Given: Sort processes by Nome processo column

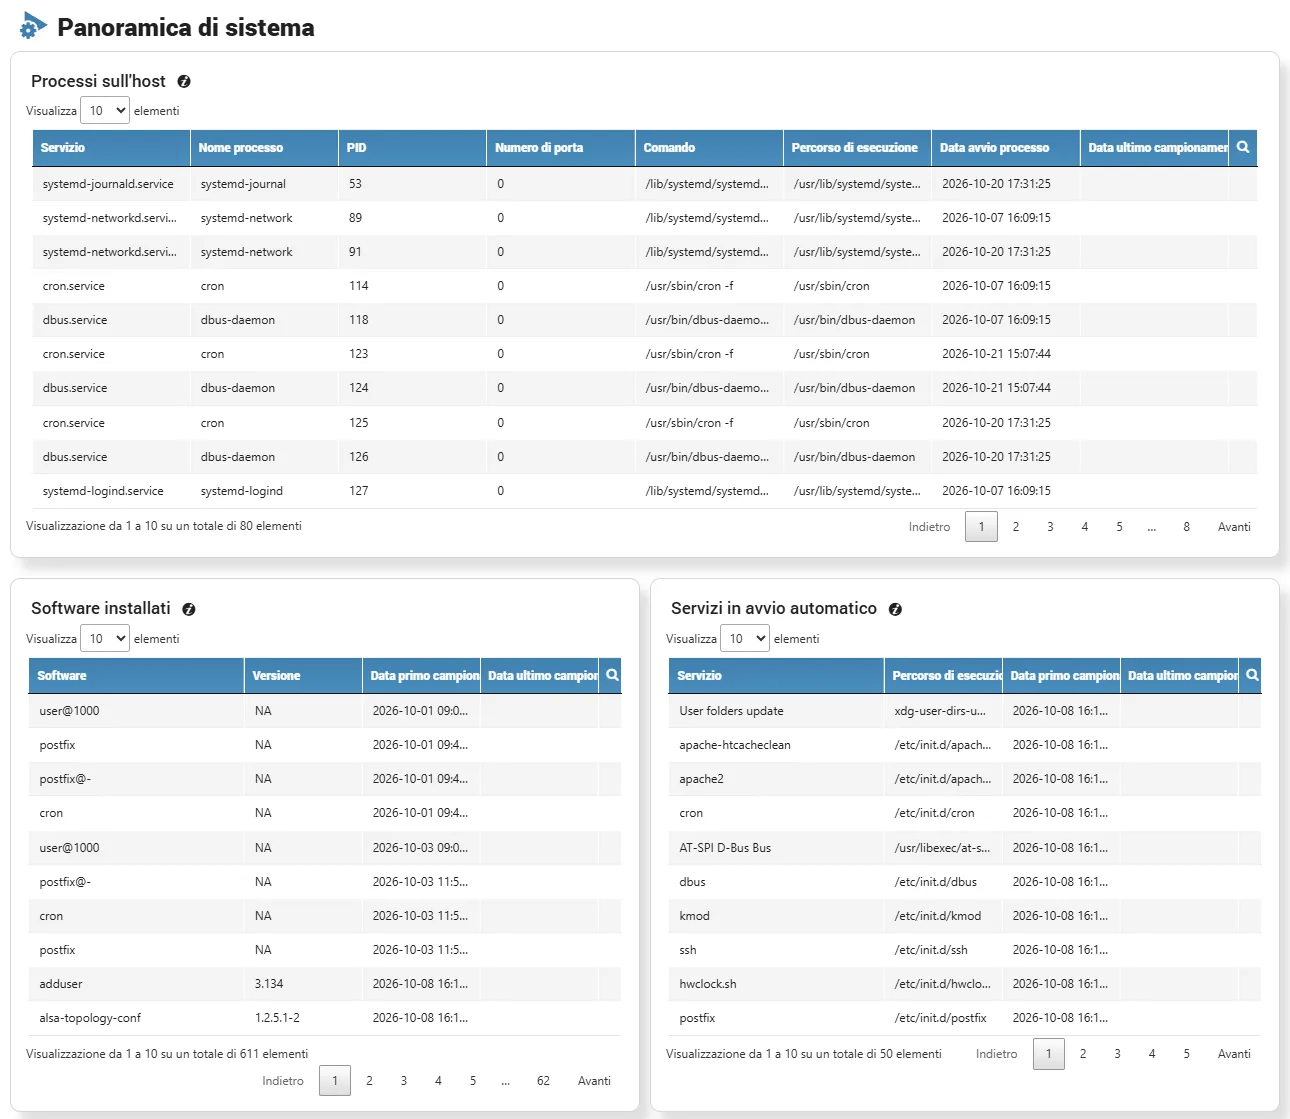Looking at the screenshot, I should coord(264,147).
